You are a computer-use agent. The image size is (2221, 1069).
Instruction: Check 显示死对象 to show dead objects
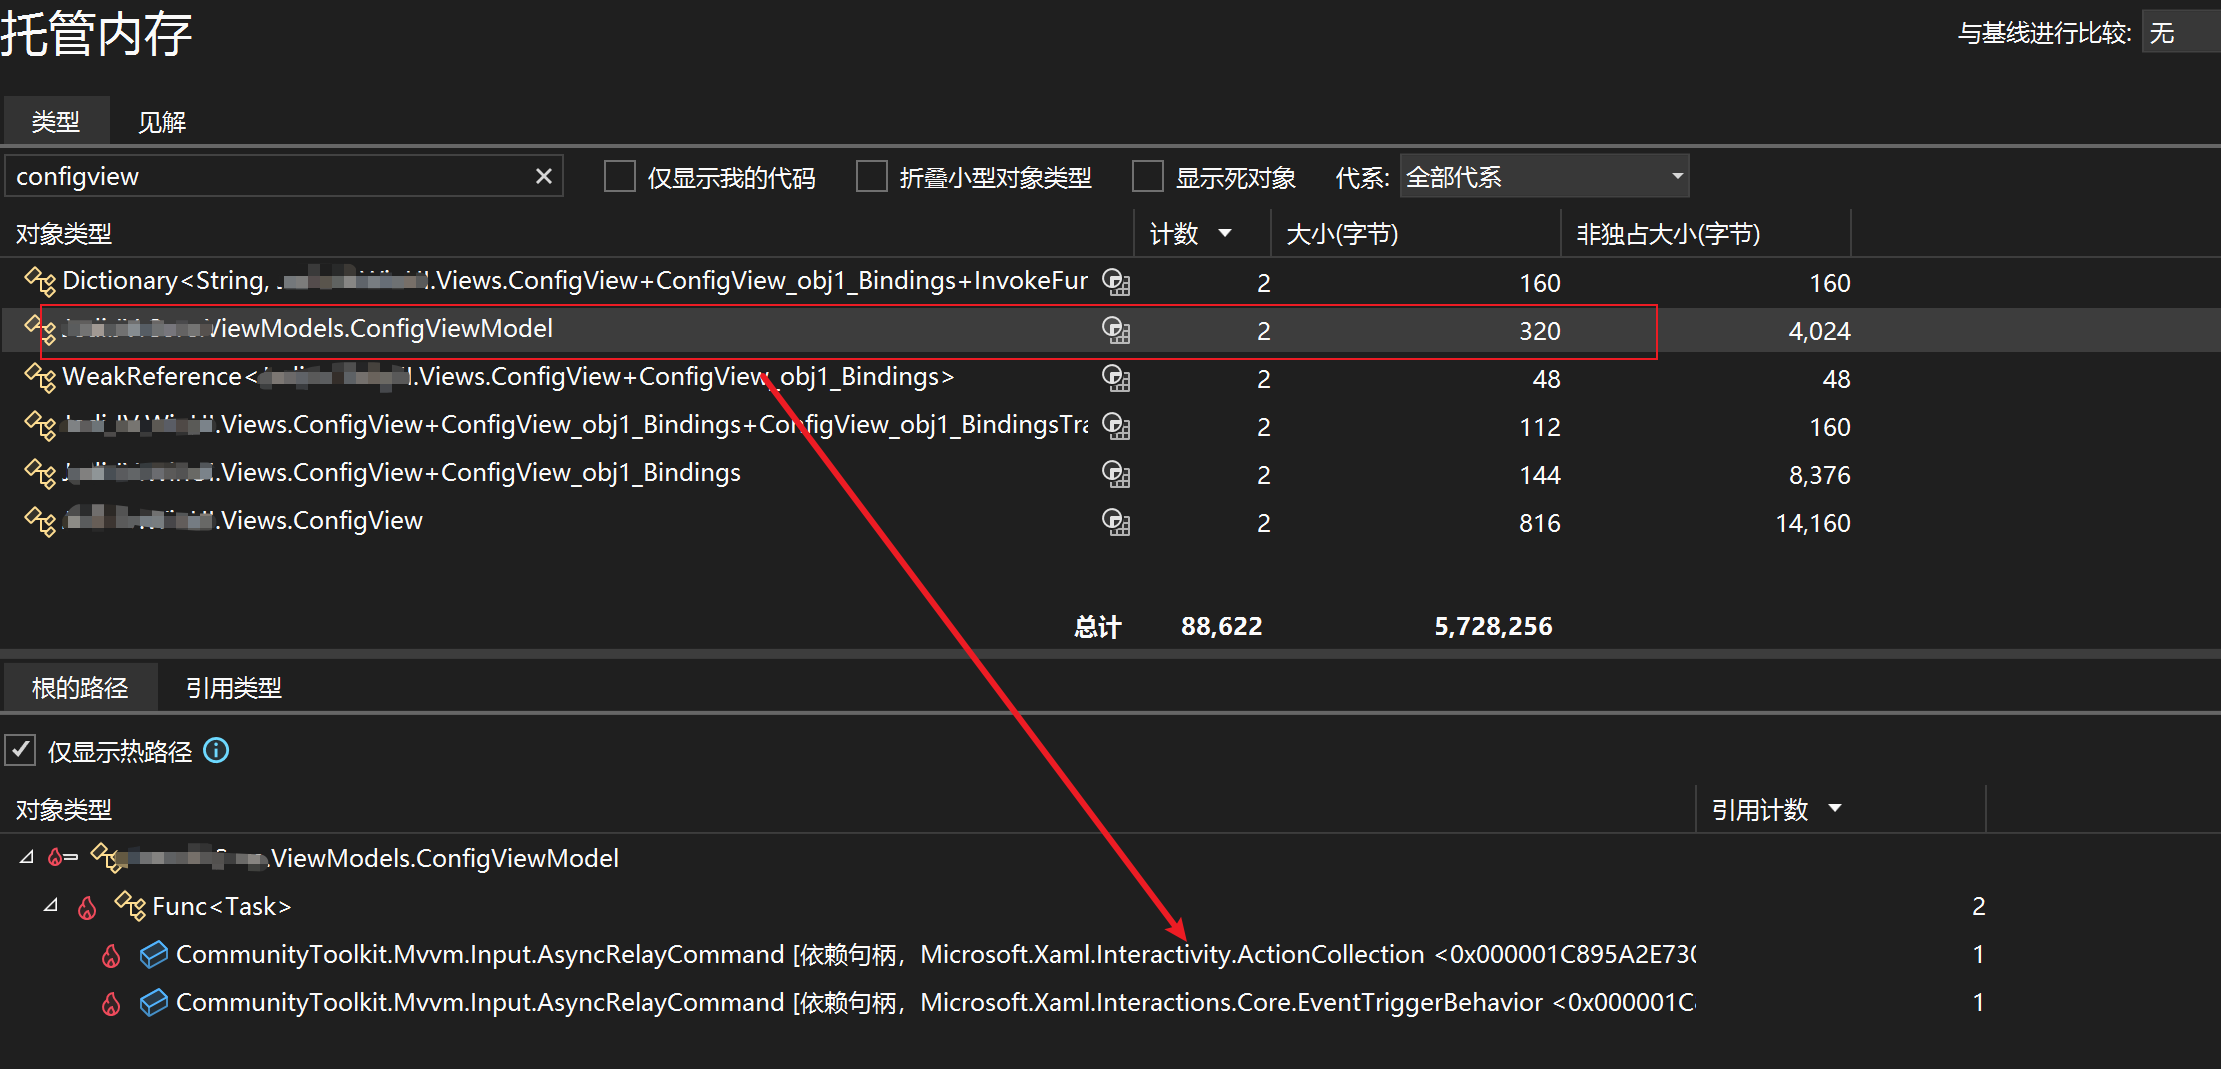pos(1147,176)
